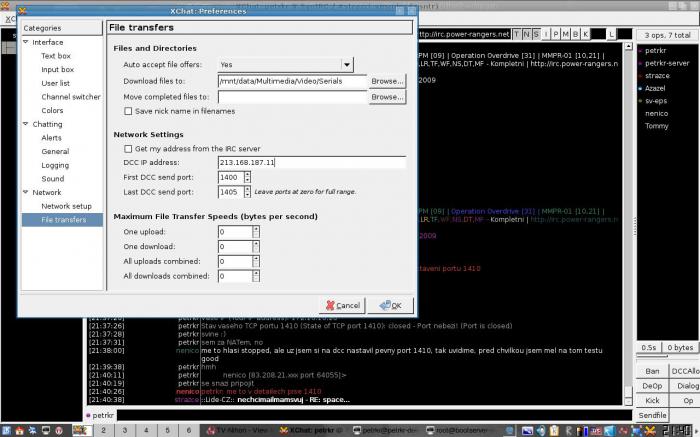Launch the terminal icon in the taskbar panel

46,430
